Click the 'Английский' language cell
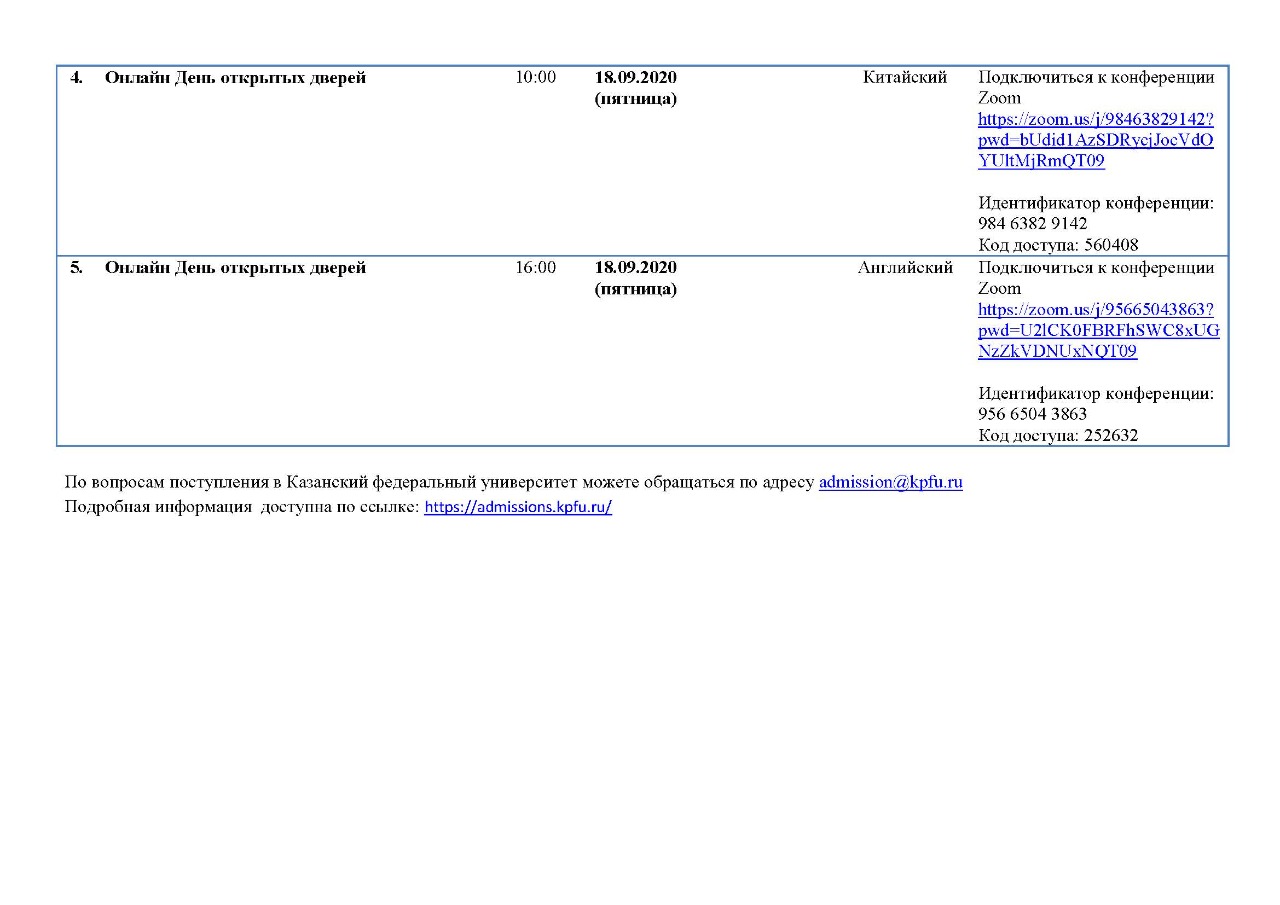Screen dimensions: 1280x905 tap(905, 268)
